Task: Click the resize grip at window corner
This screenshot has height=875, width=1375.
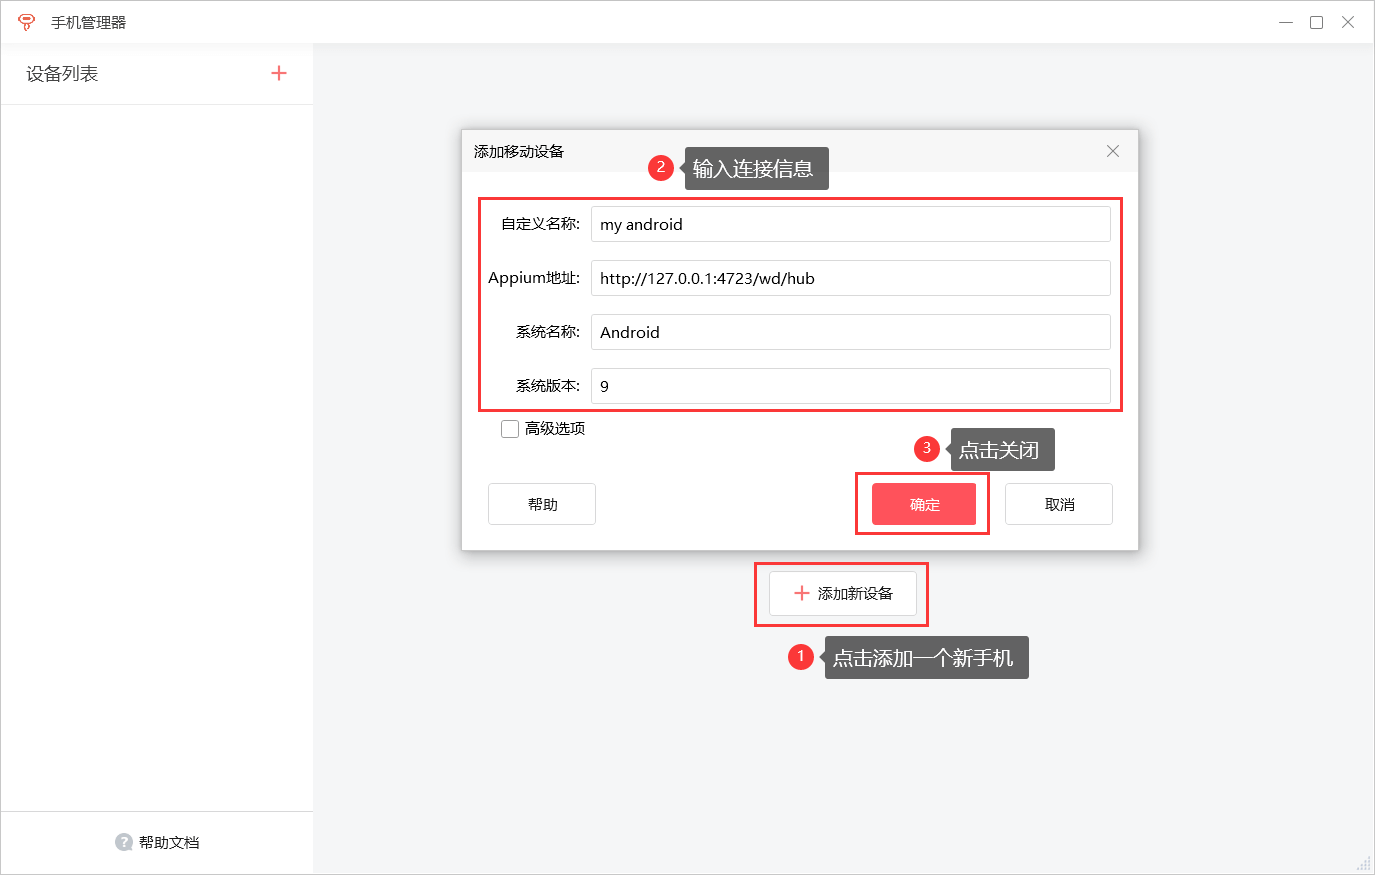Action: click(x=1364, y=864)
